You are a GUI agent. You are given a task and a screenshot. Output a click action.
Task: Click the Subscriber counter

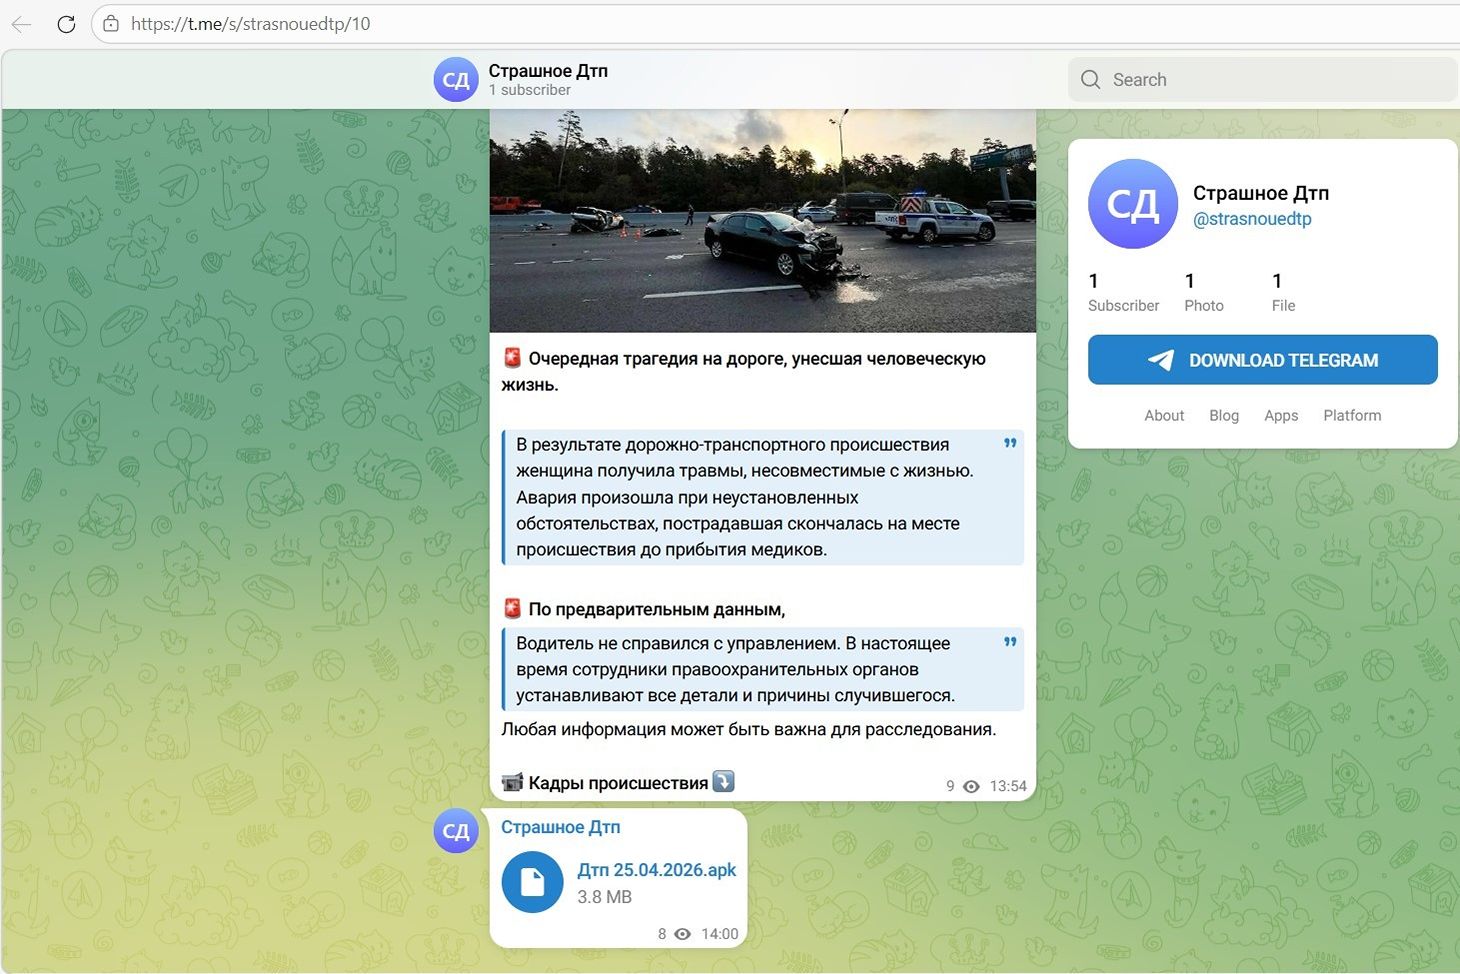(1123, 292)
